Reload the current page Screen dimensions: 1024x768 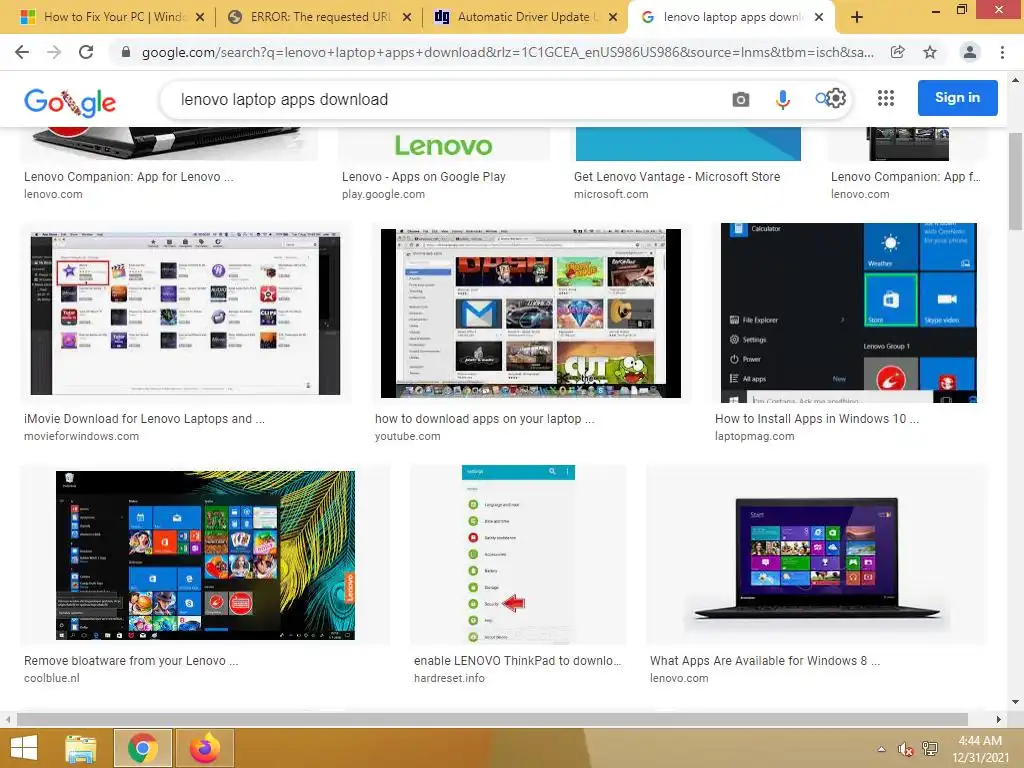[x=86, y=52]
